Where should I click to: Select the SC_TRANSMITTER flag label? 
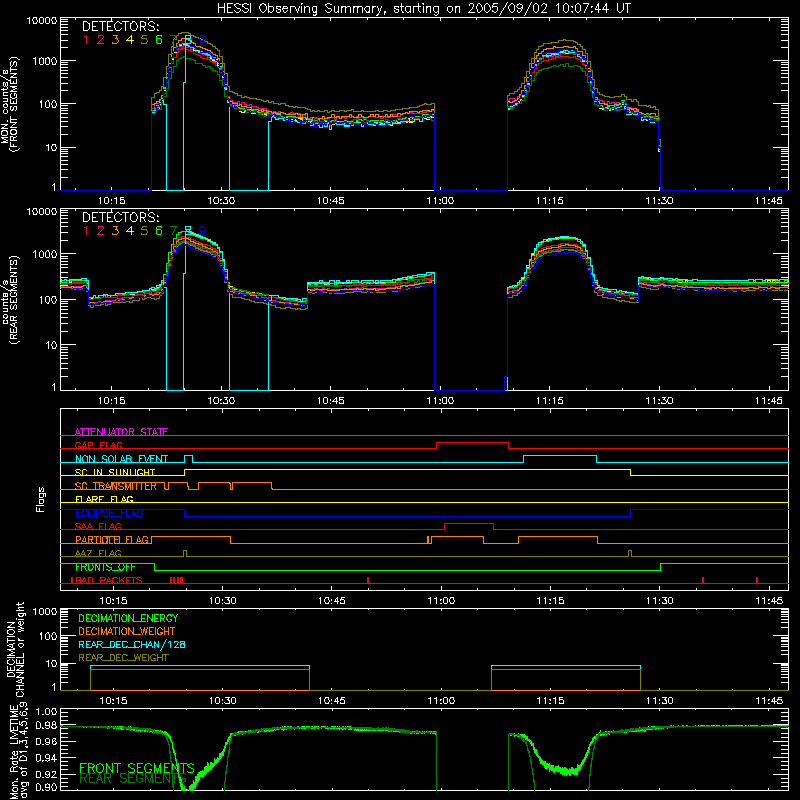pyautogui.click(x=115, y=486)
